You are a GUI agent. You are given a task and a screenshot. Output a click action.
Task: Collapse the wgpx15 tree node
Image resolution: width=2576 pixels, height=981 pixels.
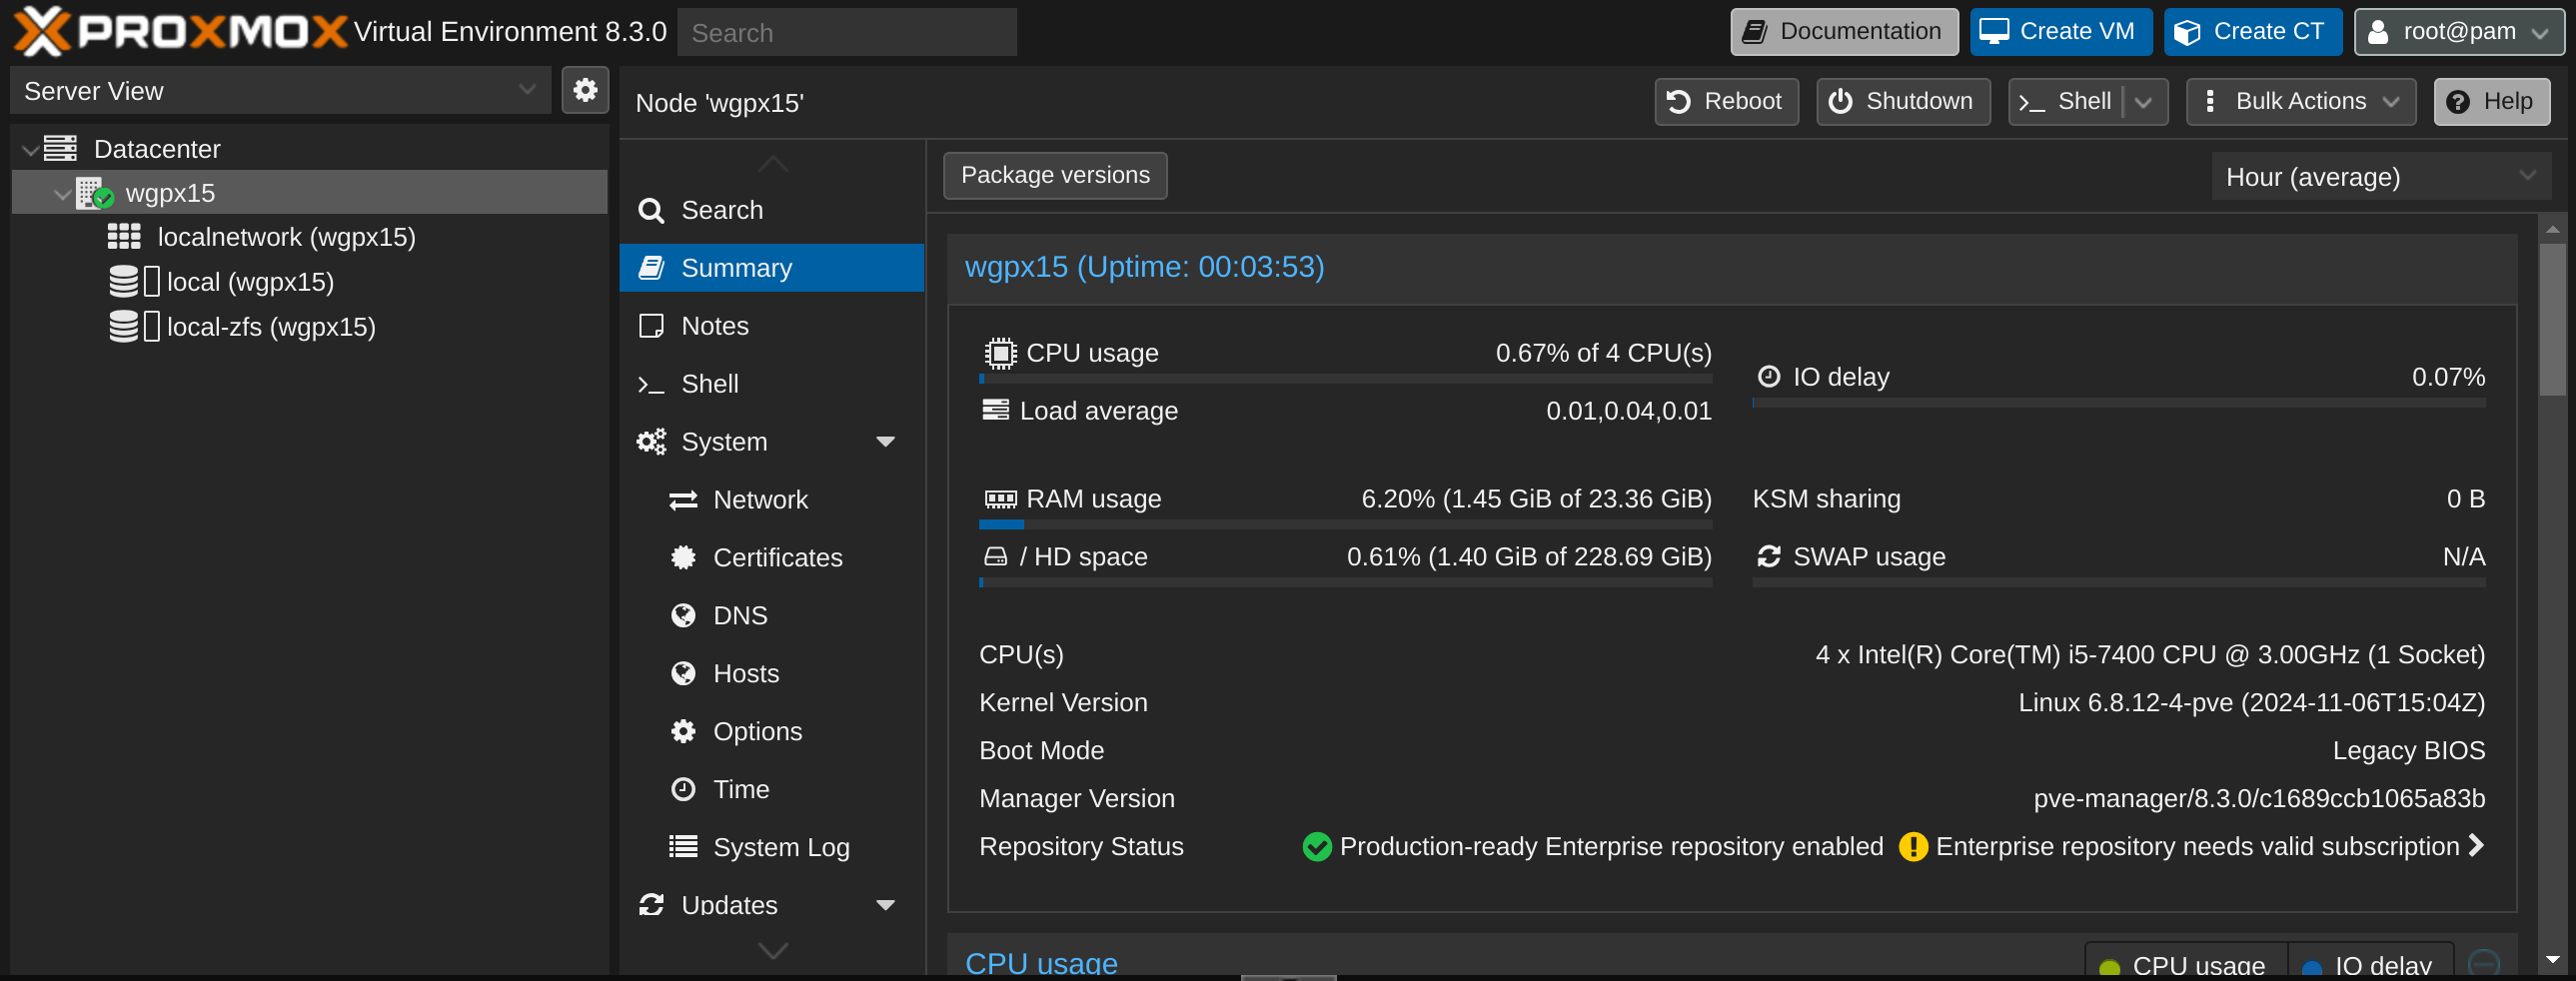pos(62,194)
